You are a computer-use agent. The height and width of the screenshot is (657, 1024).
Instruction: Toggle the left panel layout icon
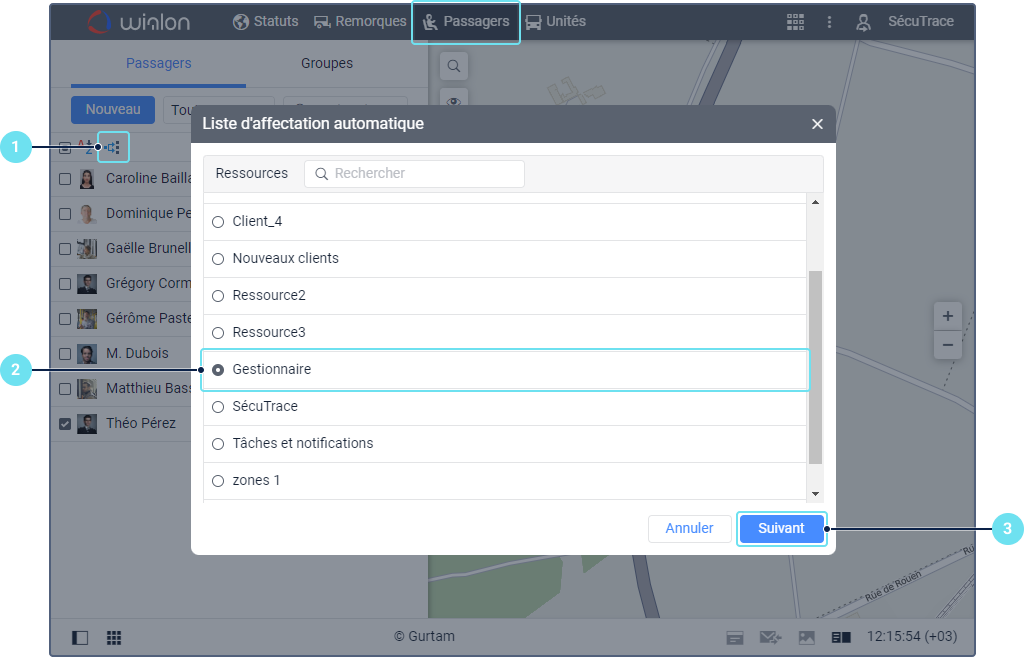tap(80, 637)
